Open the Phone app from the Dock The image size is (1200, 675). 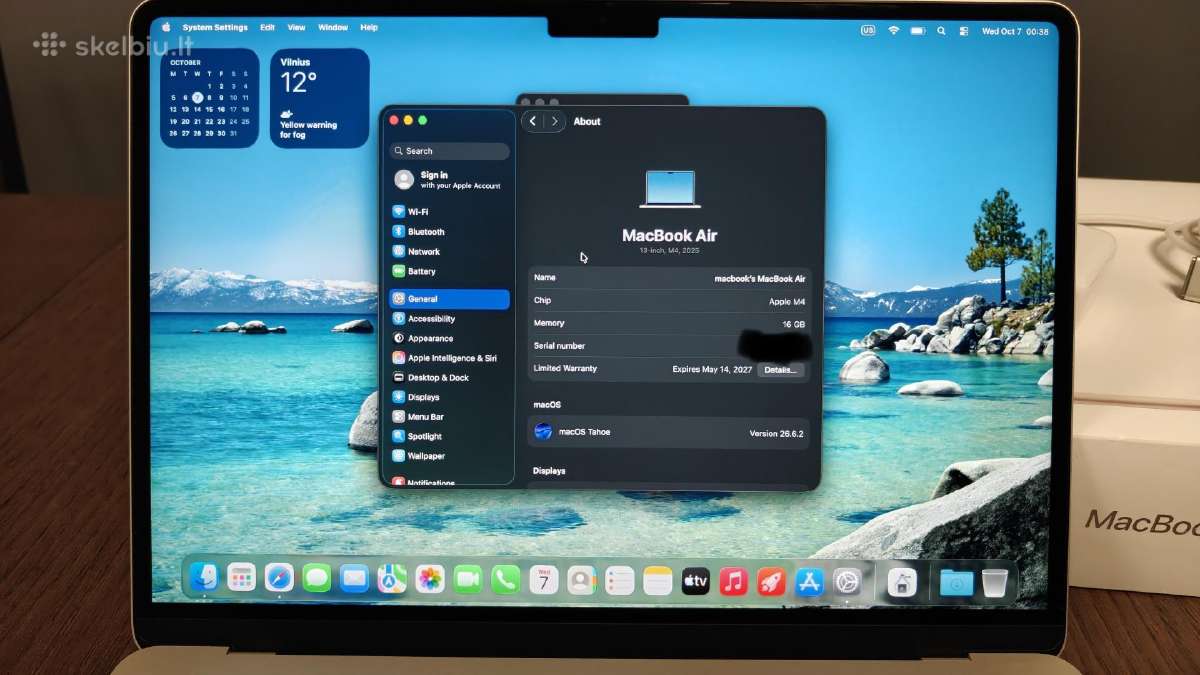[x=506, y=579]
